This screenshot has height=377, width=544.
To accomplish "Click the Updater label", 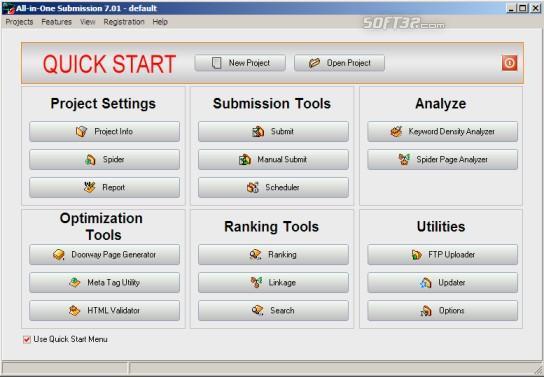I will [451, 283].
